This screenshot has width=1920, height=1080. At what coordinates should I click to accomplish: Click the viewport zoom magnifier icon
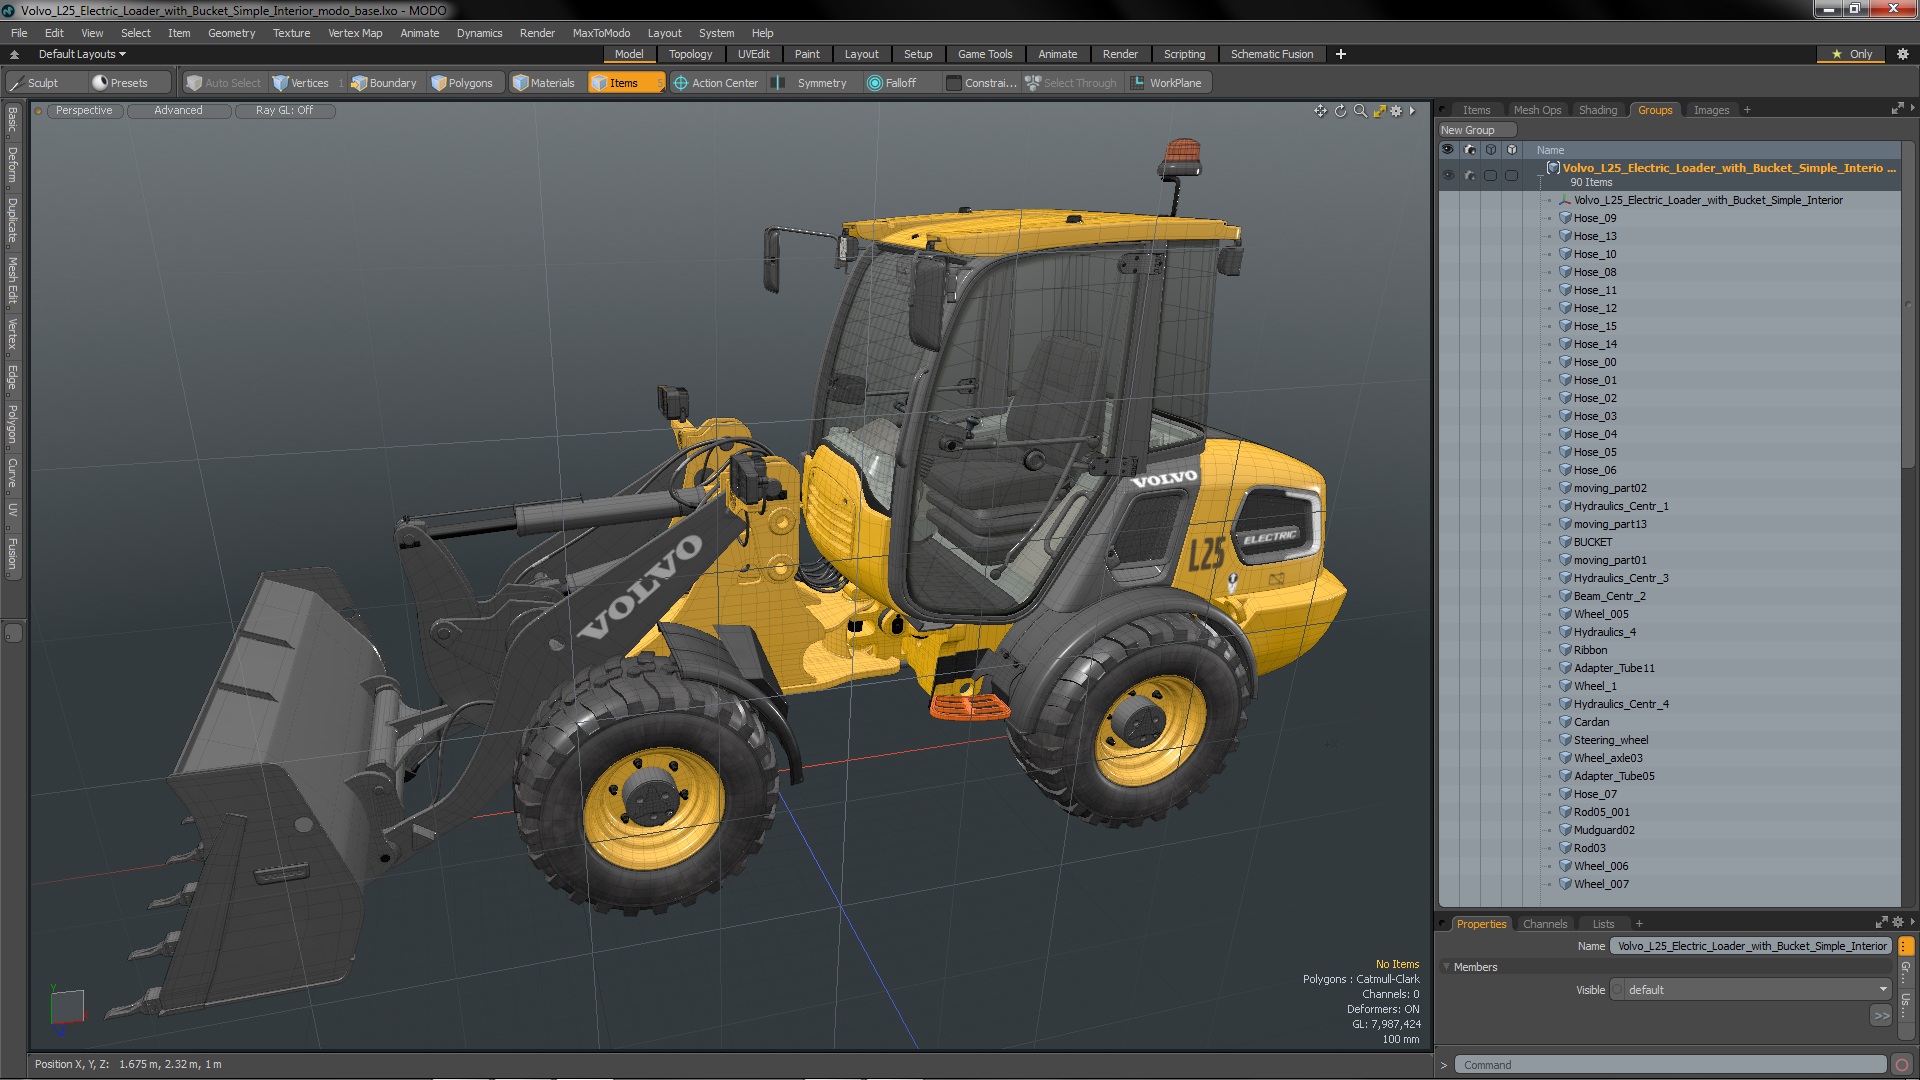1360,111
